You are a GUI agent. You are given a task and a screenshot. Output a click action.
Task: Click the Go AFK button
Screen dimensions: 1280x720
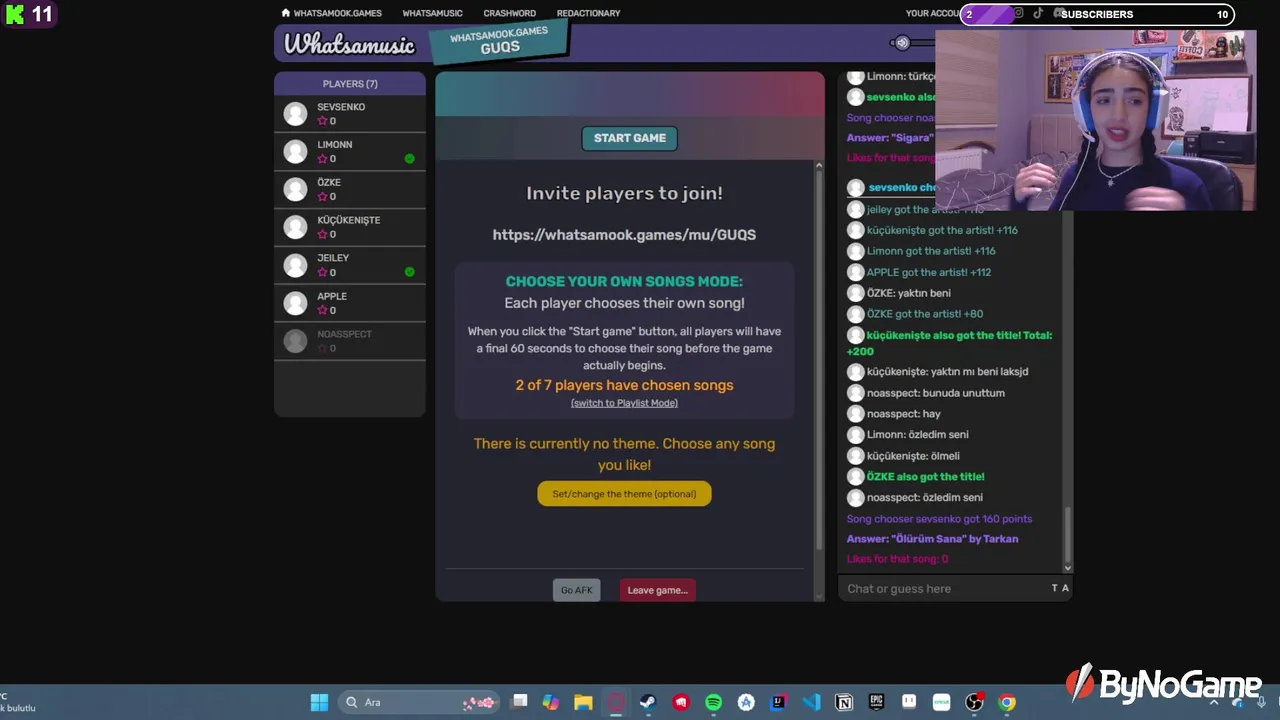[576, 590]
